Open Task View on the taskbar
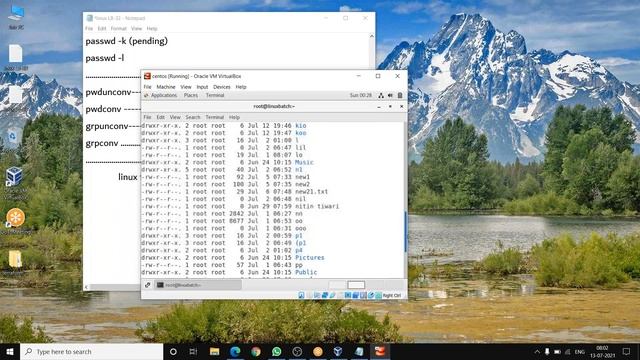 click(x=193, y=351)
